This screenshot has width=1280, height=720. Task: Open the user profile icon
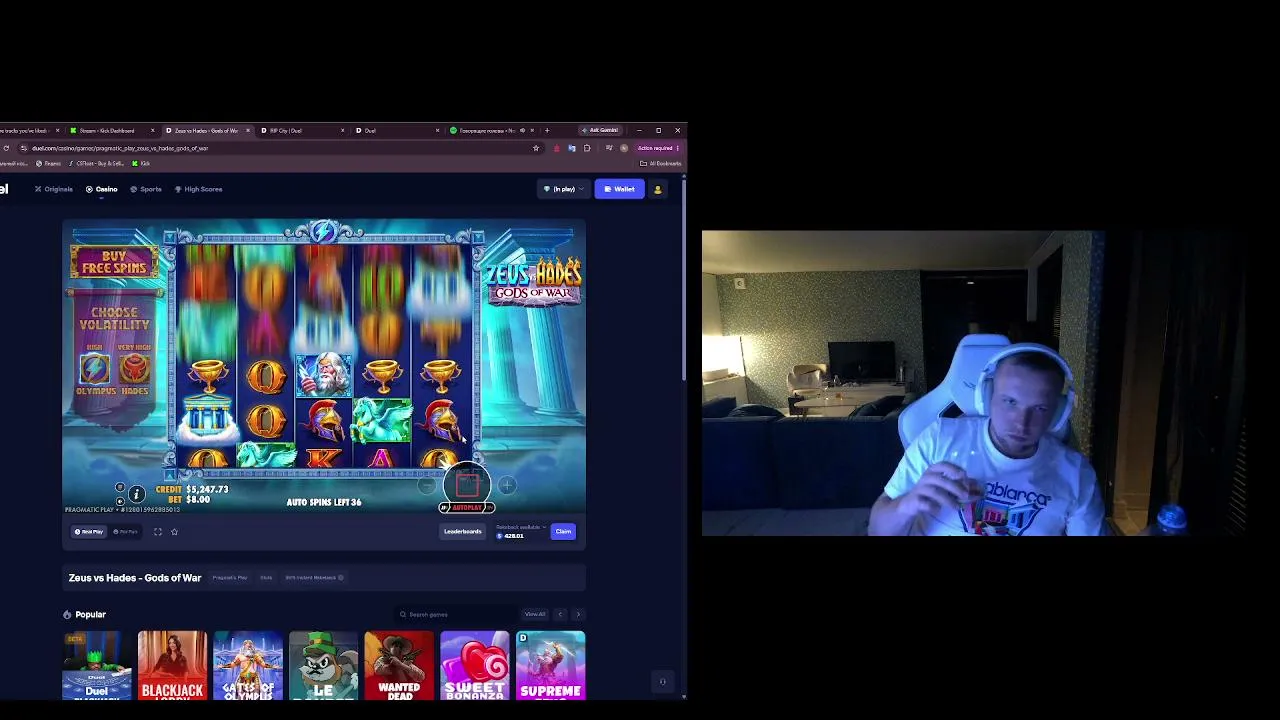click(x=658, y=189)
